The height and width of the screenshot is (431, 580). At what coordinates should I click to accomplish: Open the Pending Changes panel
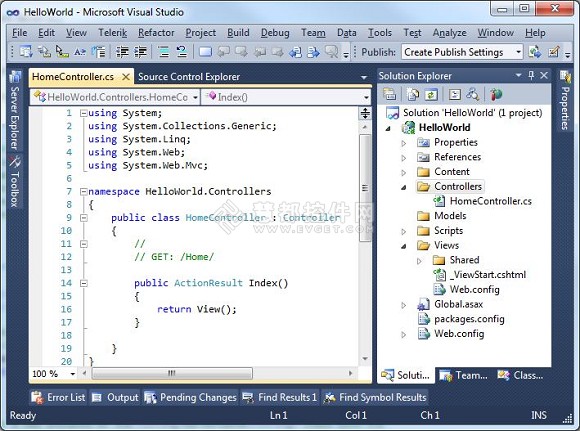click(190, 397)
